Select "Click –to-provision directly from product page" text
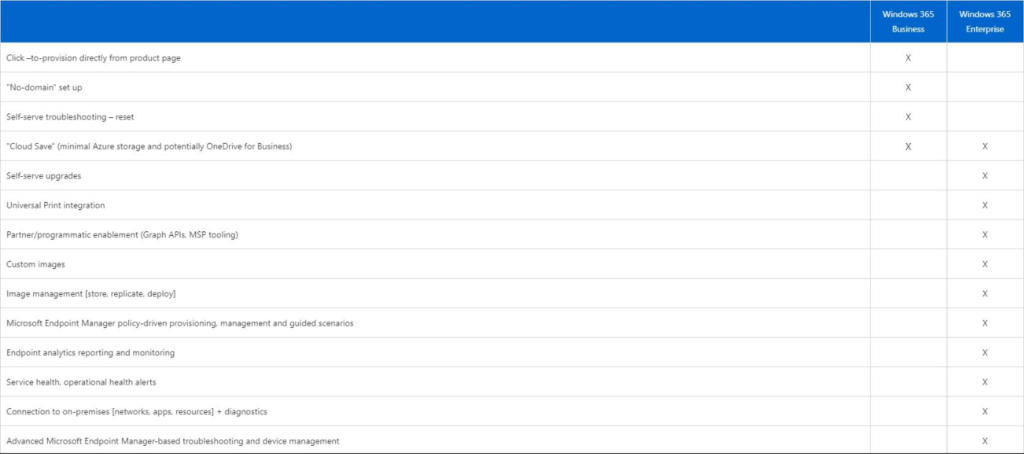The image size is (1024, 454). coord(93,57)
